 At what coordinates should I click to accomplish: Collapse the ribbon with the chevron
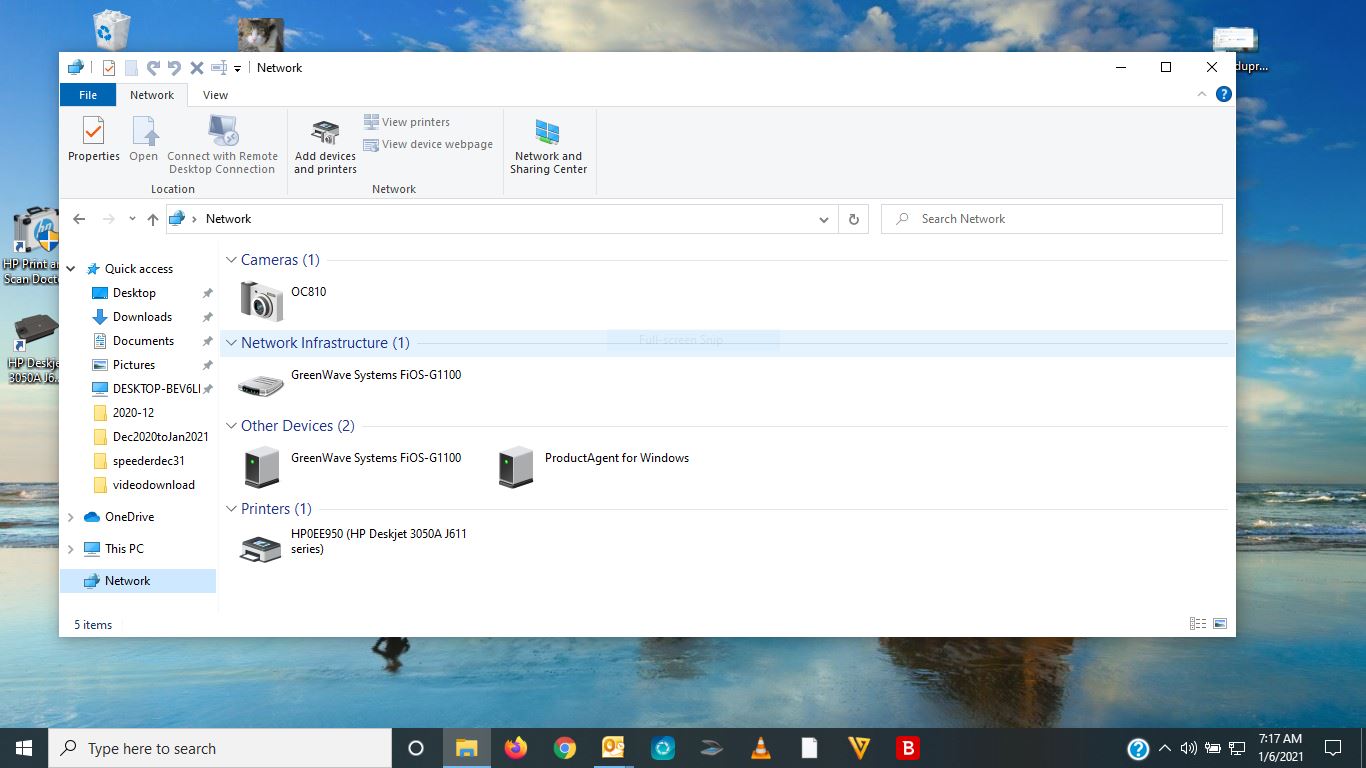[1202, 94]
